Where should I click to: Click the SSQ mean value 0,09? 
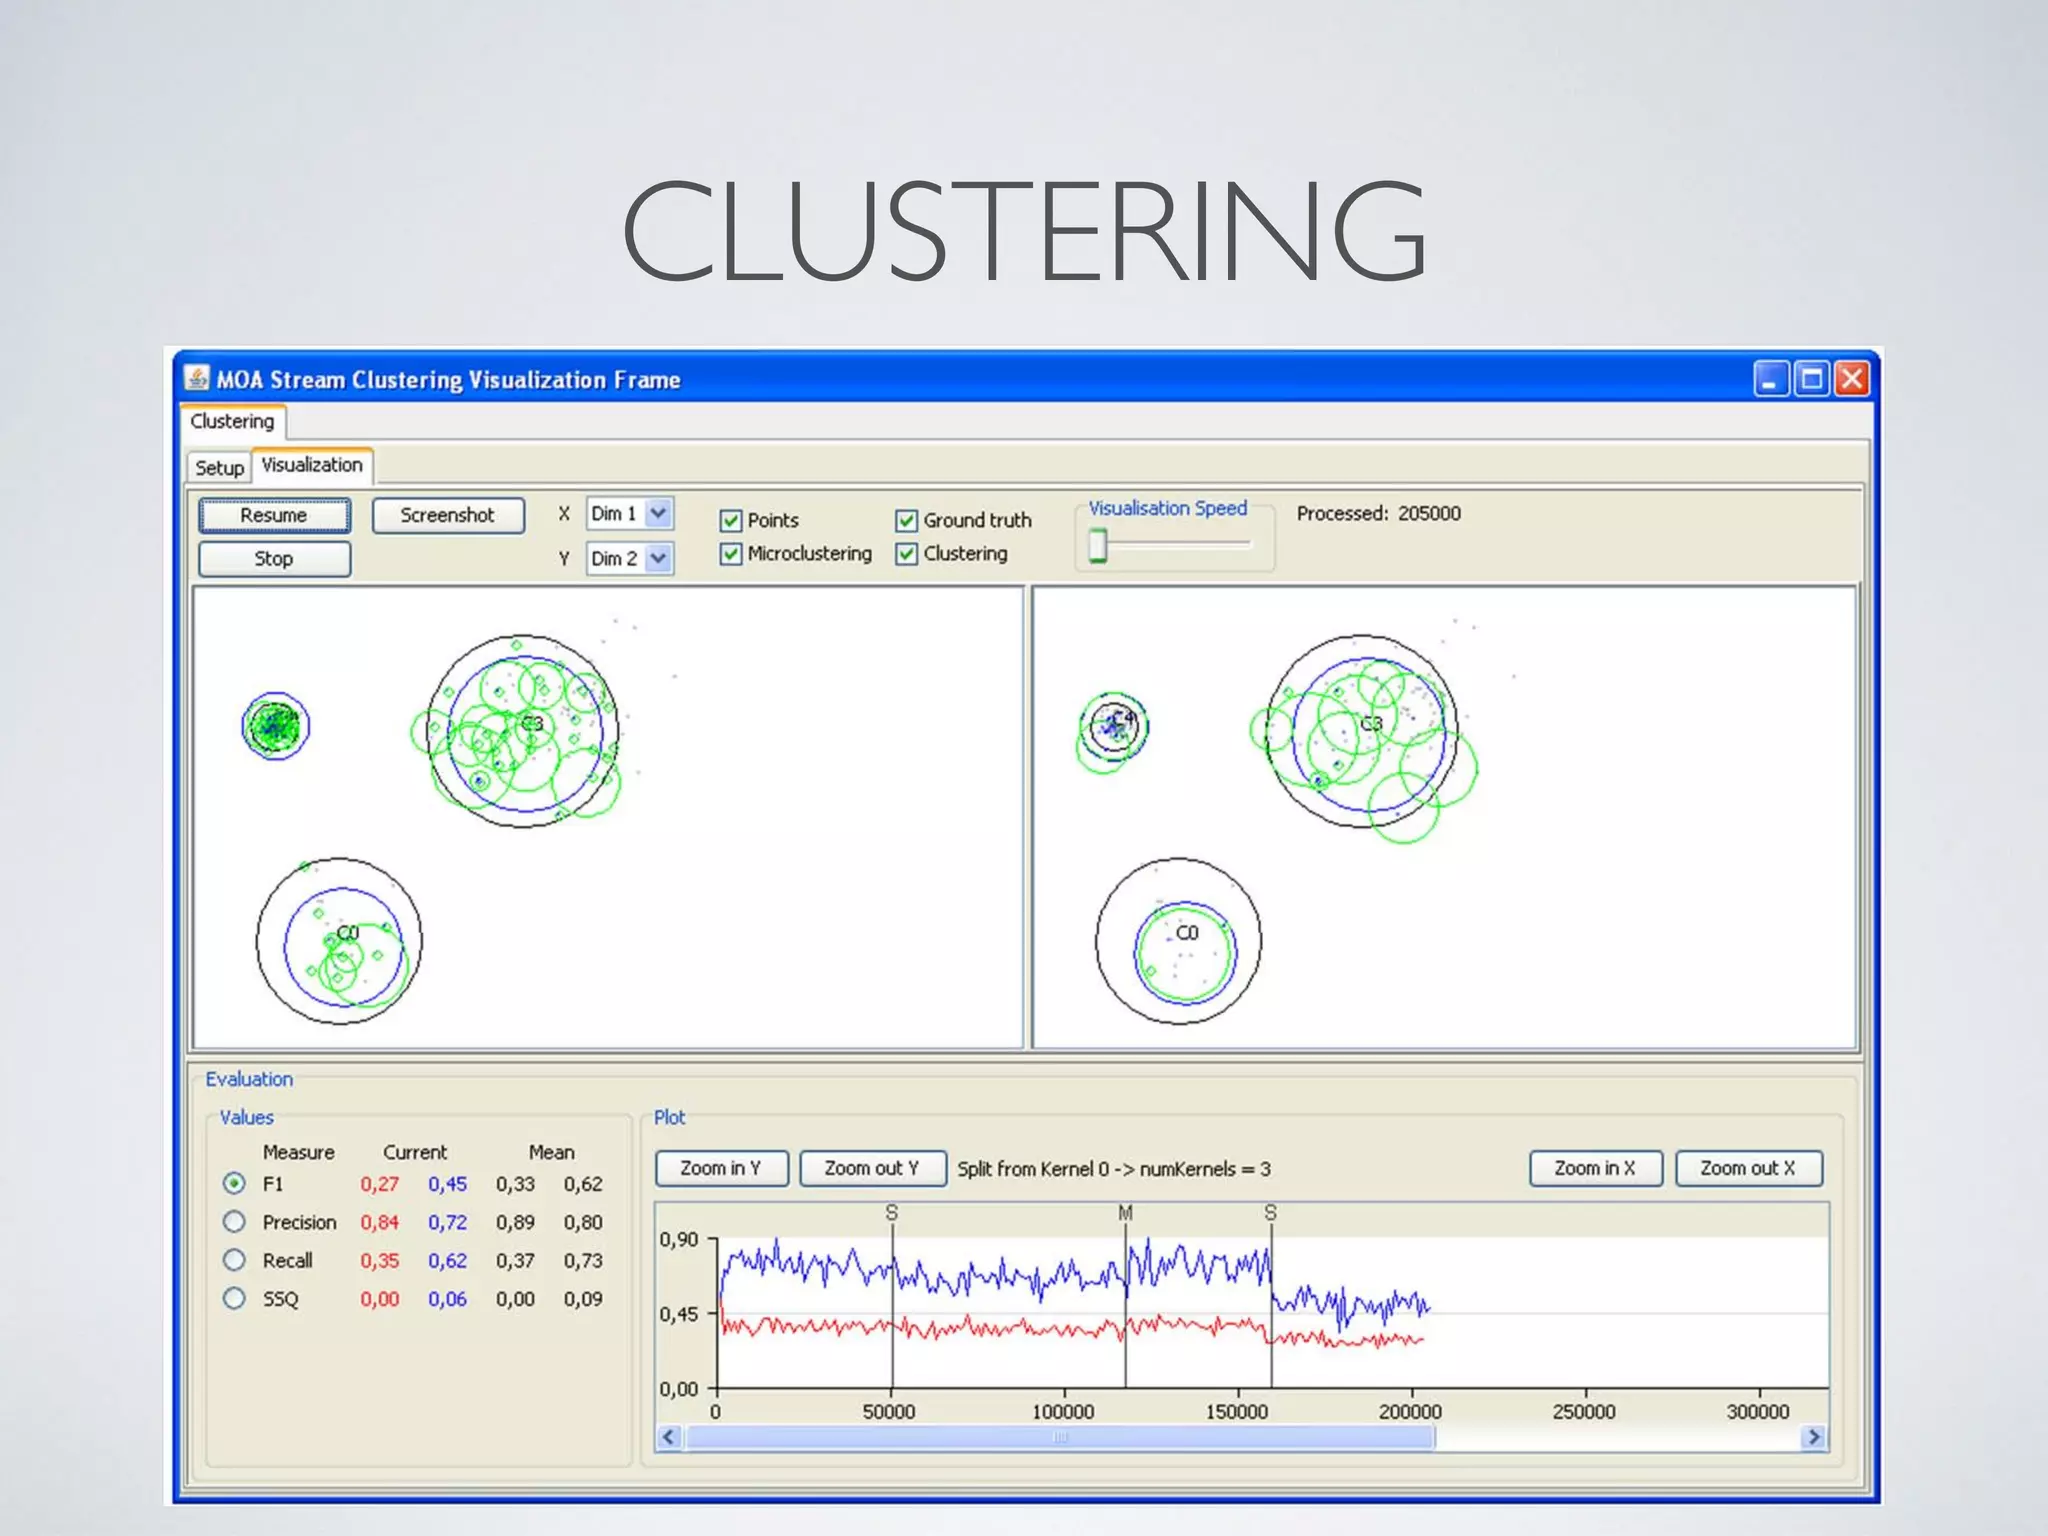583,1299
